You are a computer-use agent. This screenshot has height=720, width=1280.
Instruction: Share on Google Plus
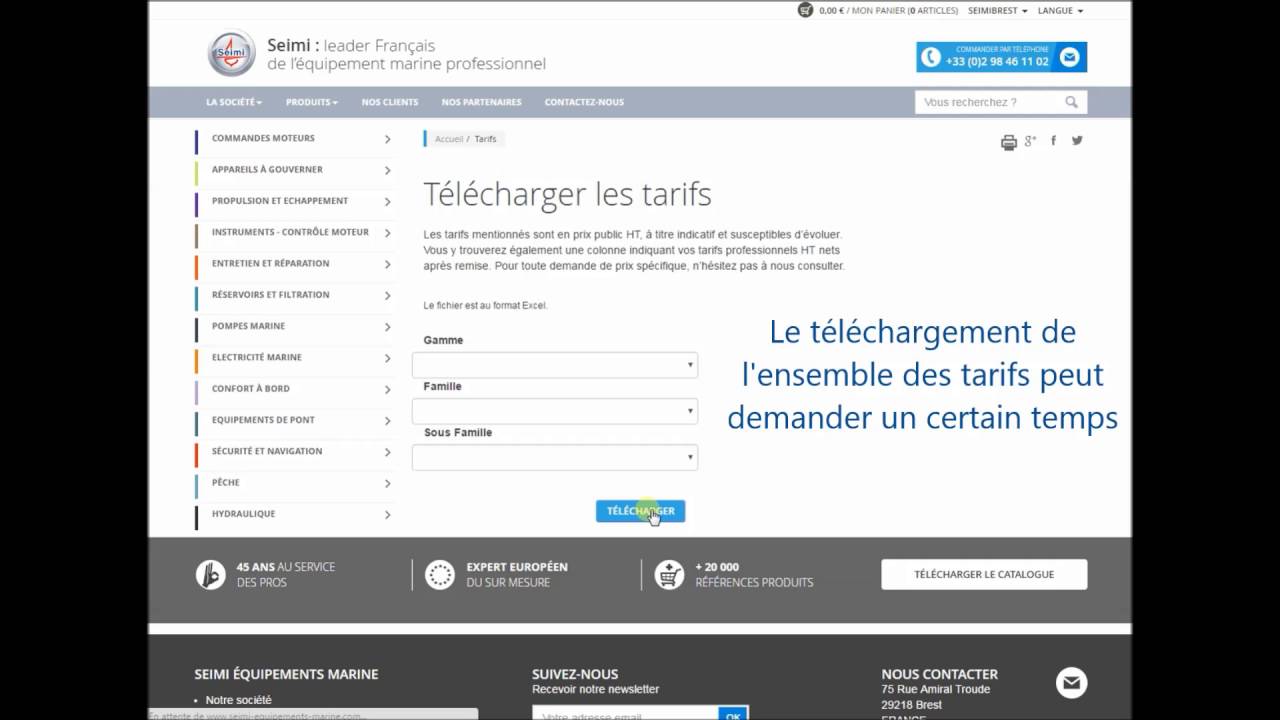click(1030, 141)
